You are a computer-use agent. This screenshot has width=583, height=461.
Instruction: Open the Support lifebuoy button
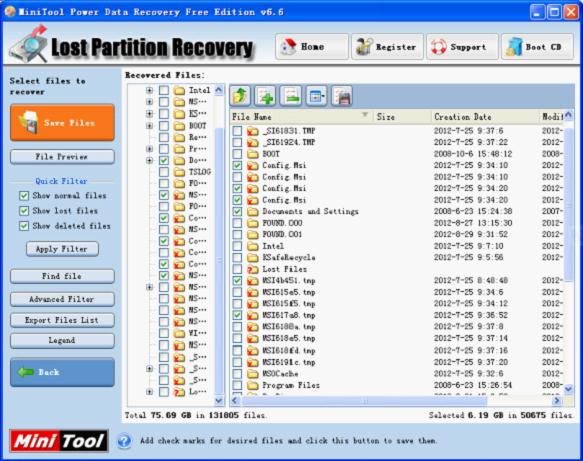click(462, 47)
